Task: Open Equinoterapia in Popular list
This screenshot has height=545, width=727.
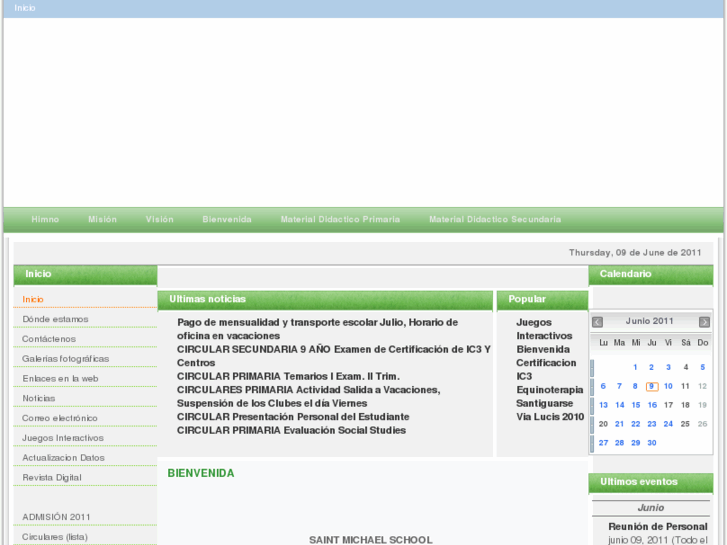Action: (550, 390)
